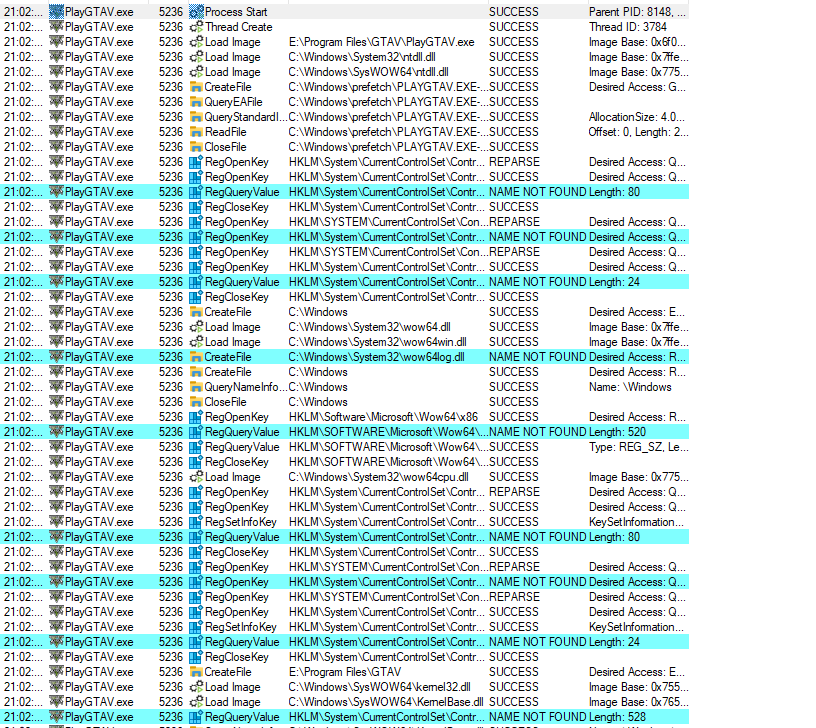
Task: Click the folder icon beside QueryEAFile
Action: click(196, 102)
